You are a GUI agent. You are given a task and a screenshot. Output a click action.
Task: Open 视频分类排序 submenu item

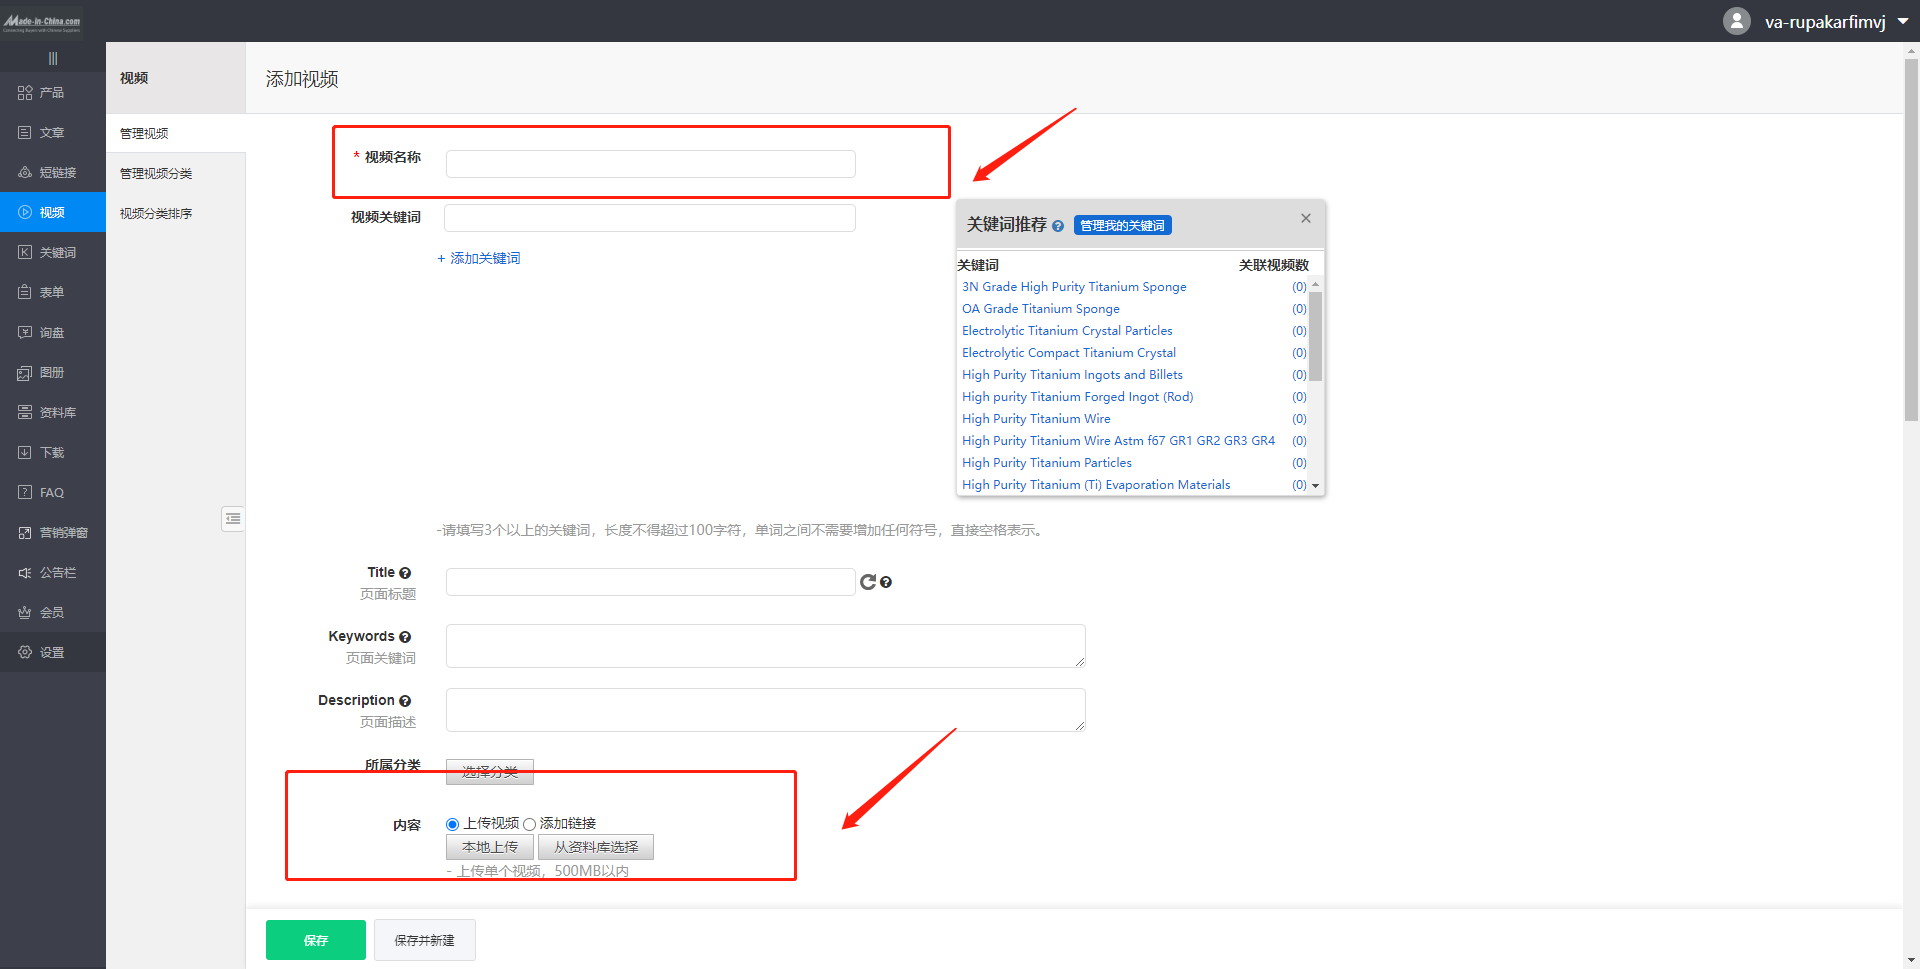tap(156, 213)
